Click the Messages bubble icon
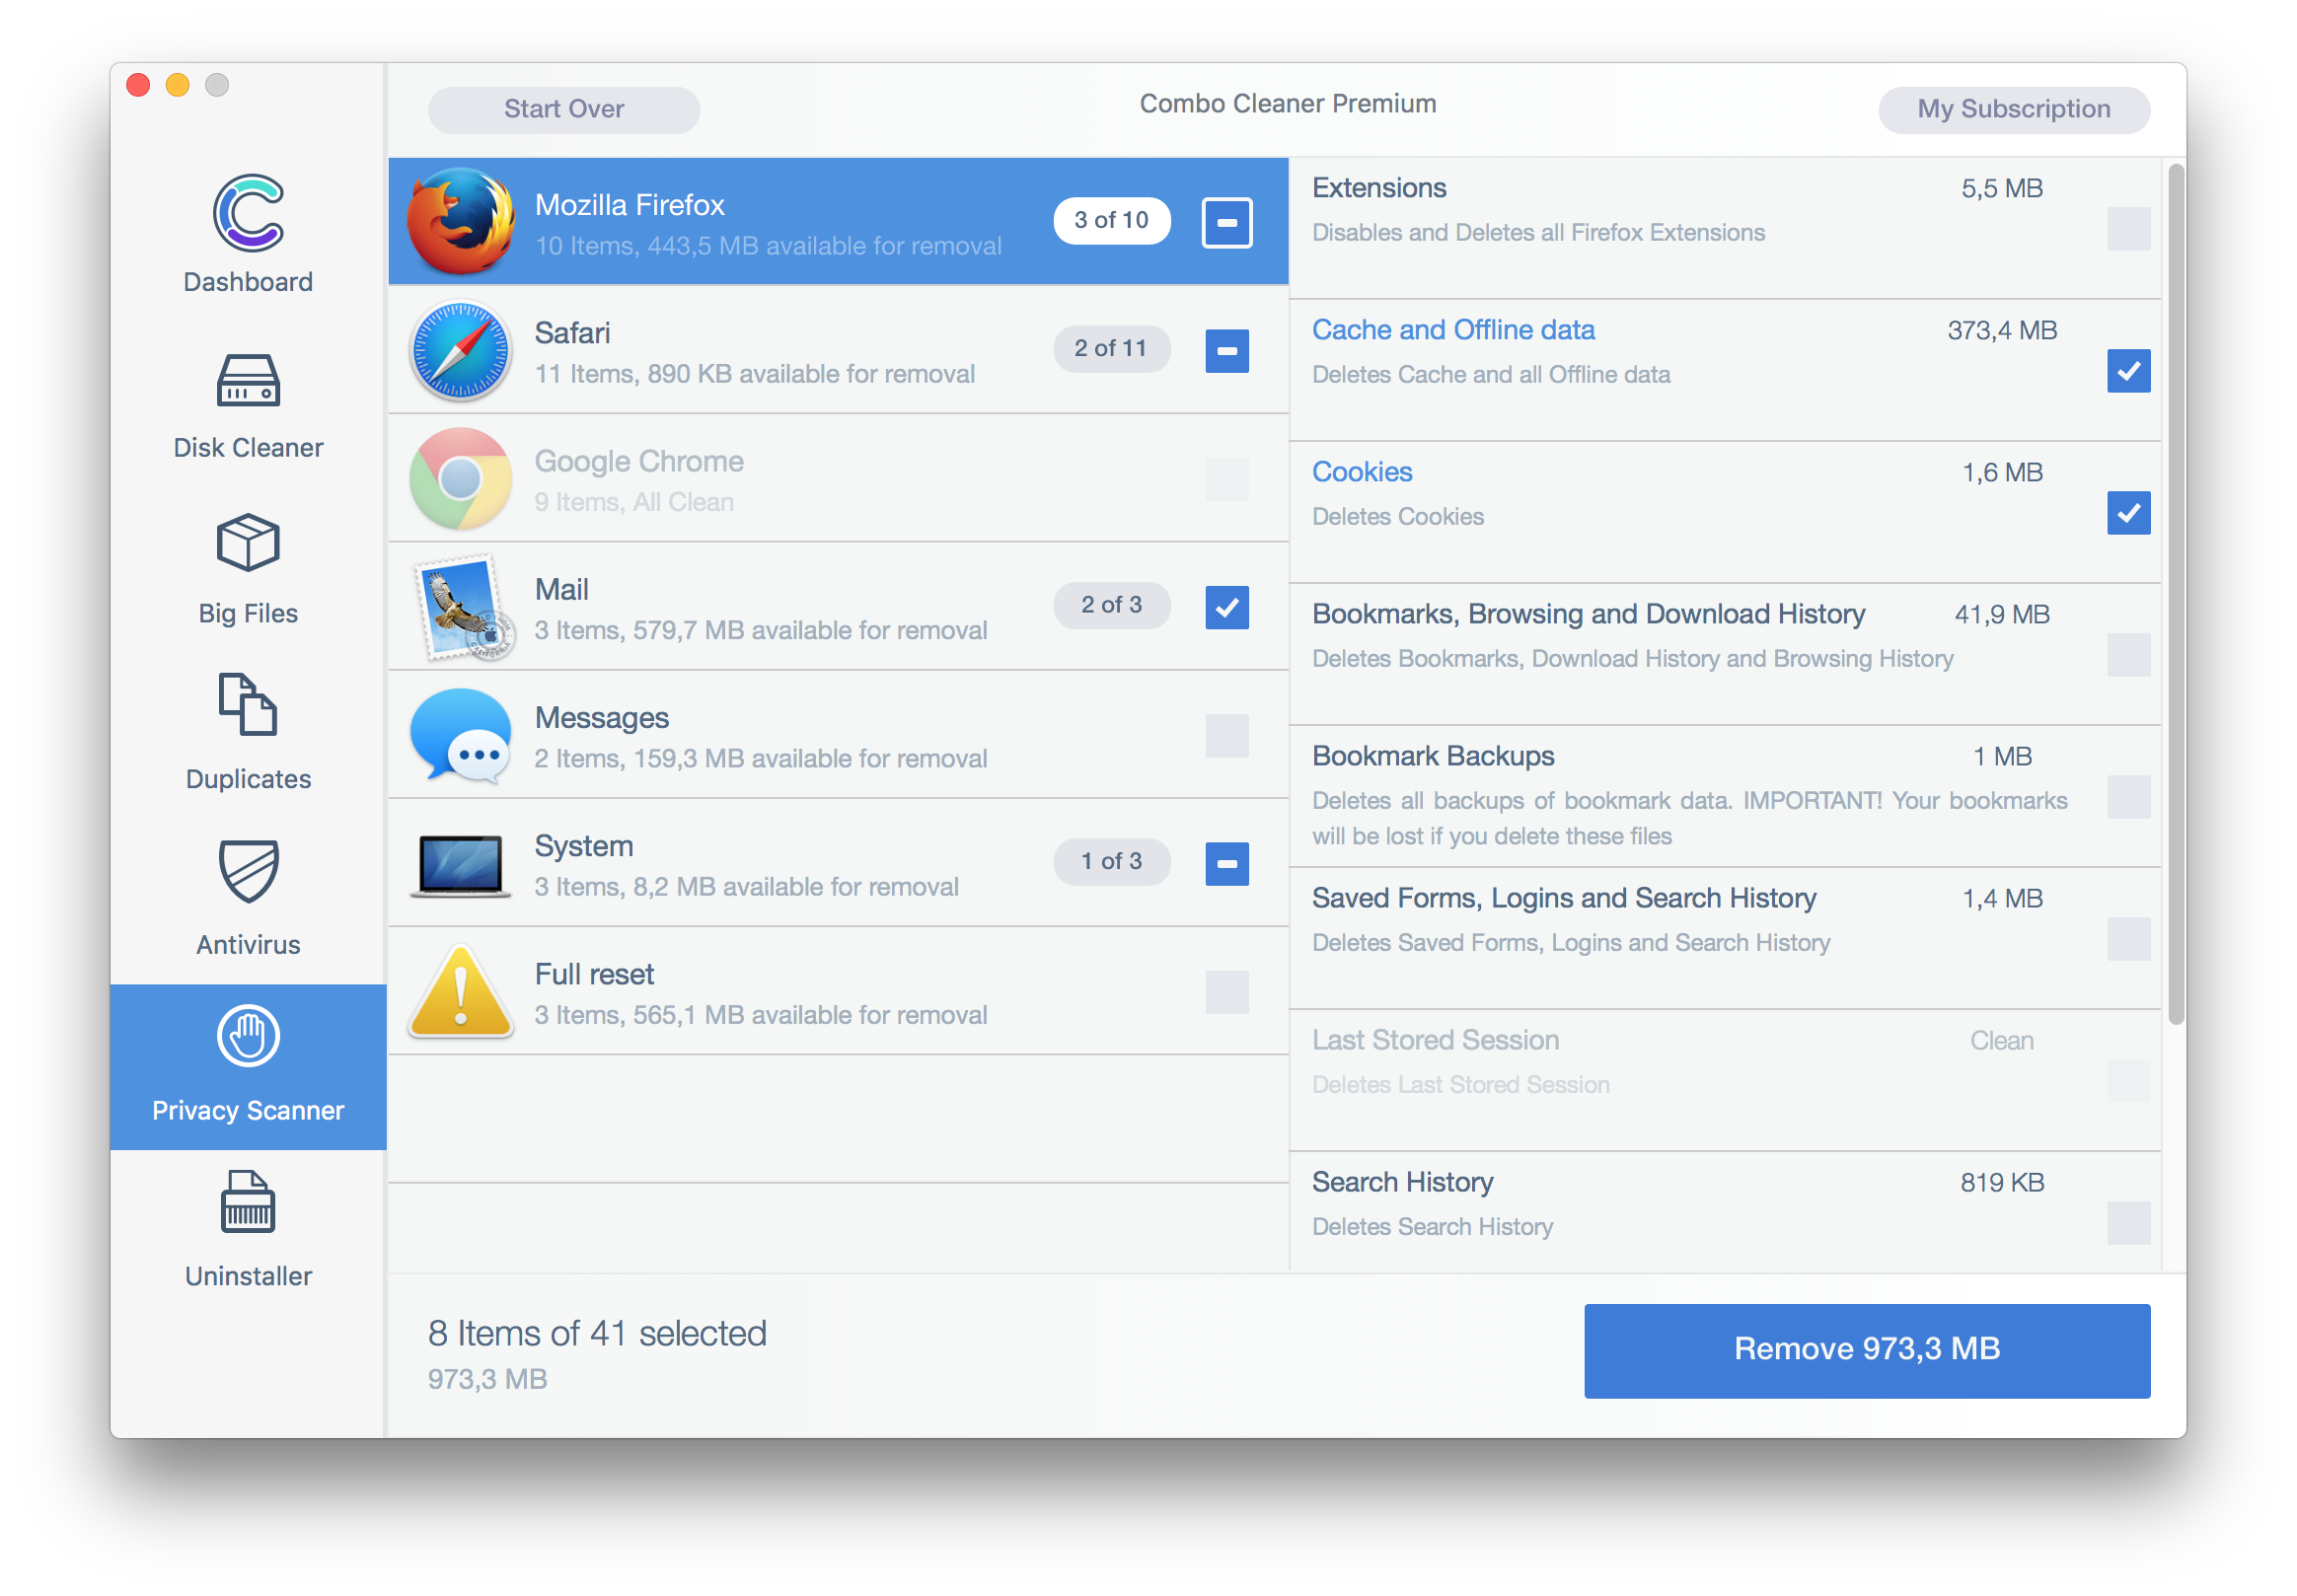Screen dimensions: 2297x1596 460,735
